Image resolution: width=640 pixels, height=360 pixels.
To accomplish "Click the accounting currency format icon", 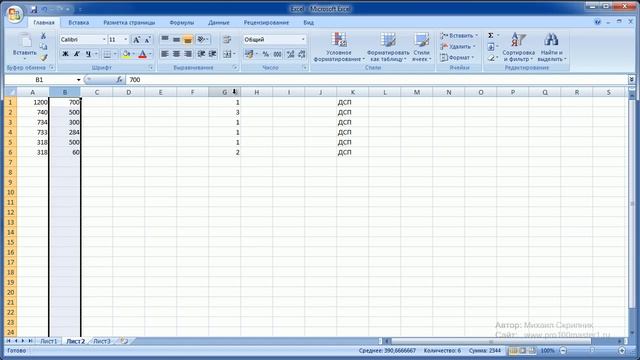I will [x=249, y=54].
